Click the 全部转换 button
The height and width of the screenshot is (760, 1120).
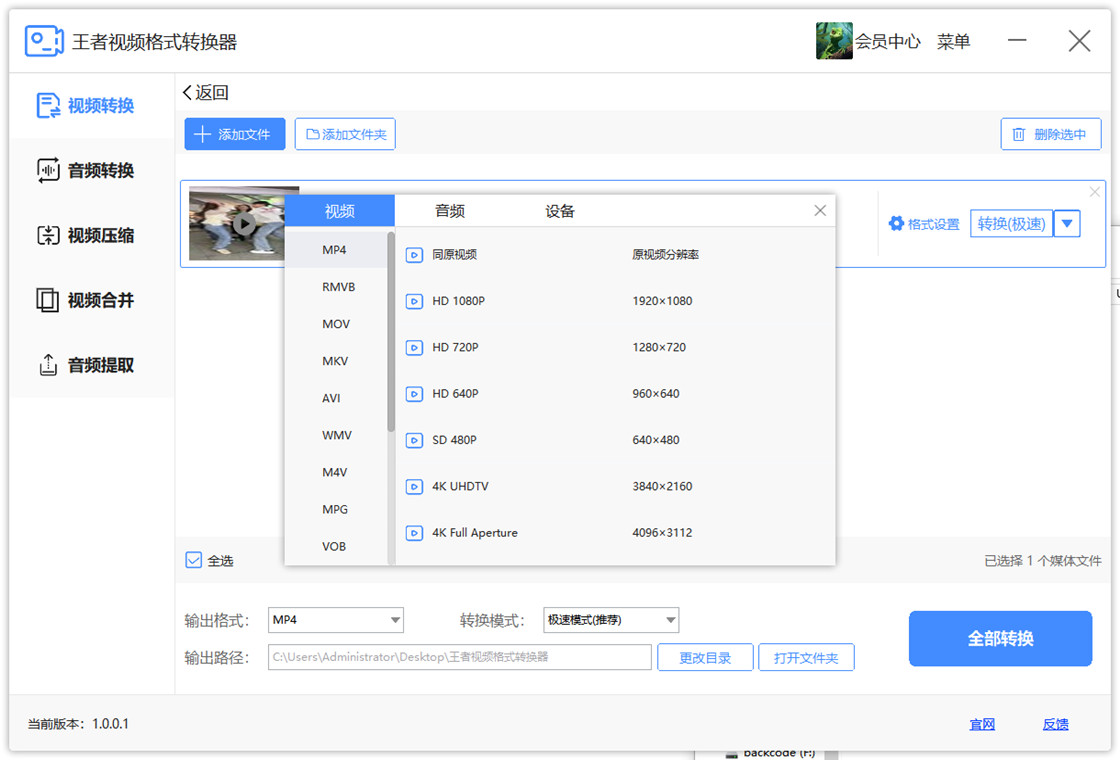[x=1000, y=639]
